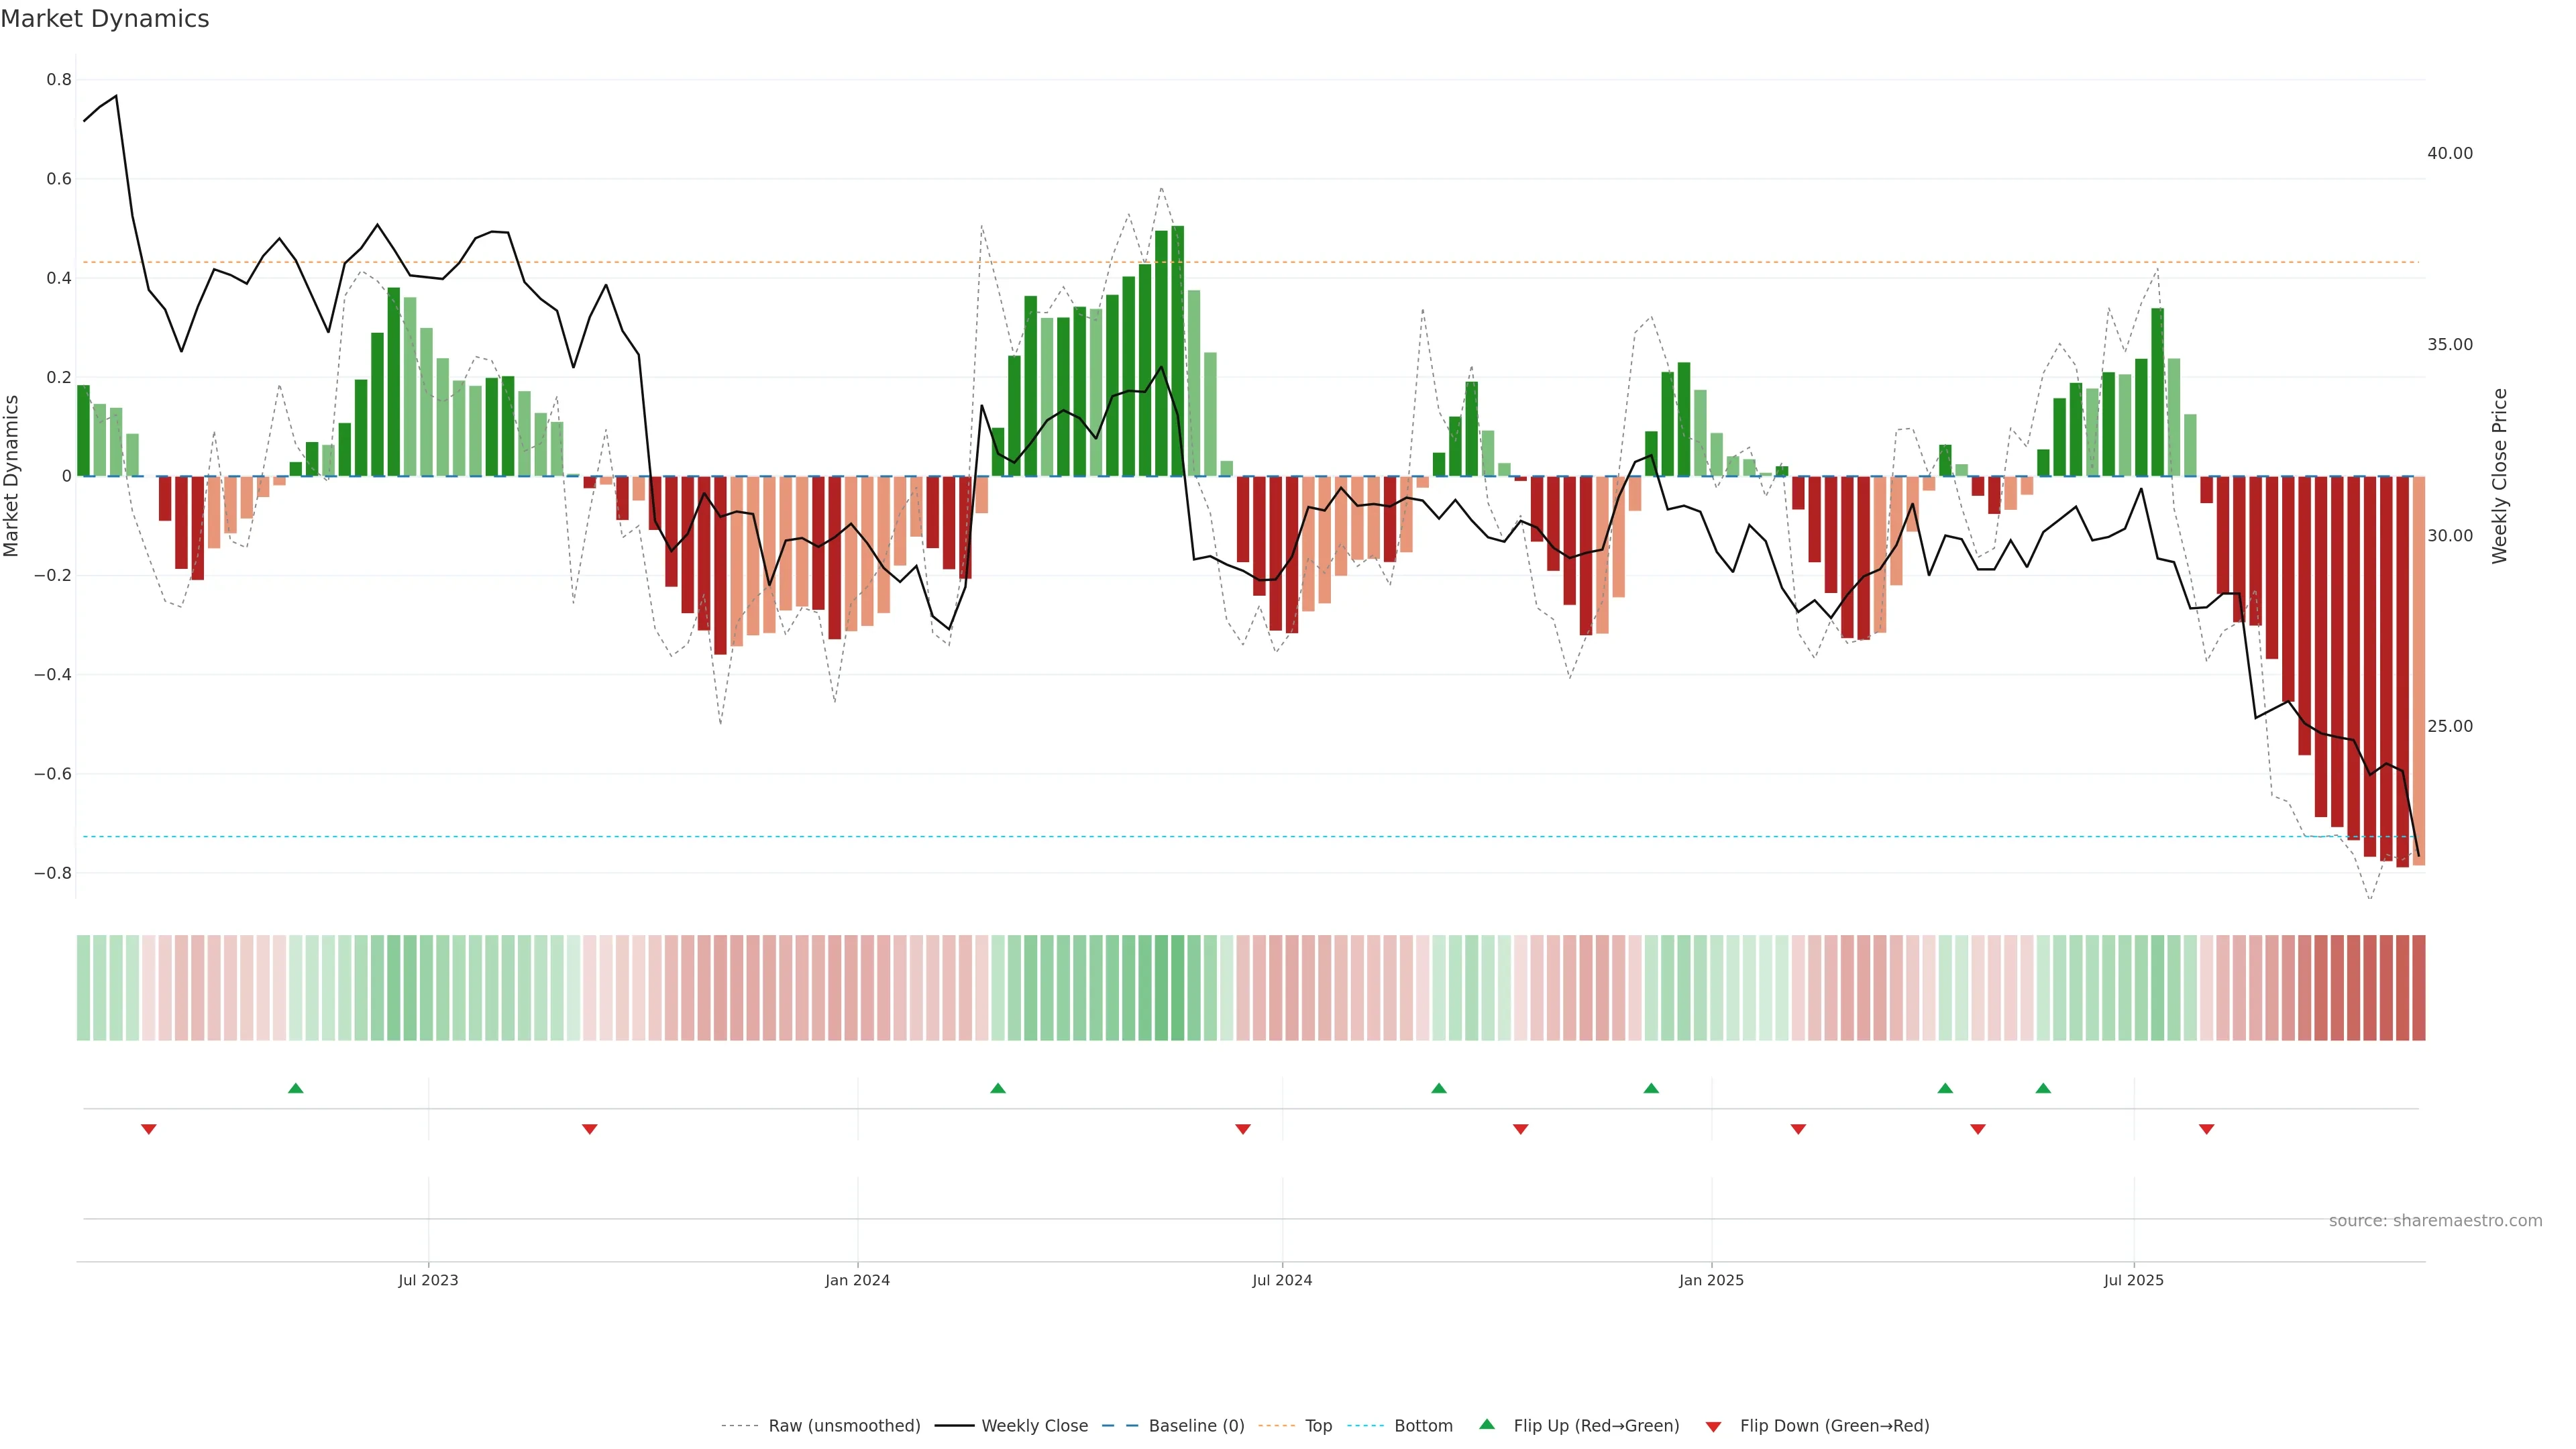Click the Market Dynamics chart title
This screenshot has width=2576, height=1449.
[105, 19]
